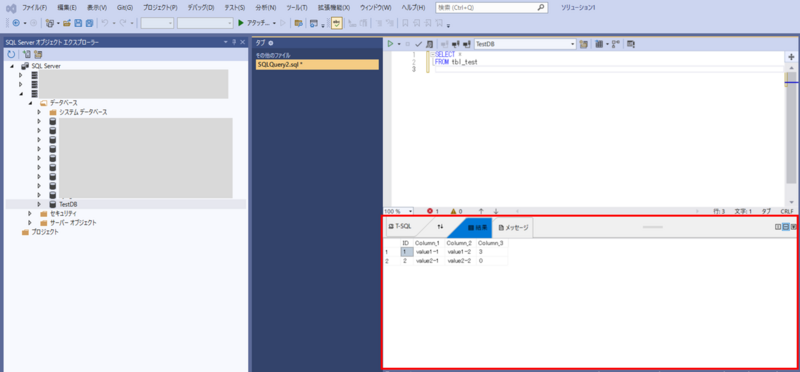Screen dimensions: 800x372
Task: Open the ヘルプ(H) menu
Action: point(414,8)
